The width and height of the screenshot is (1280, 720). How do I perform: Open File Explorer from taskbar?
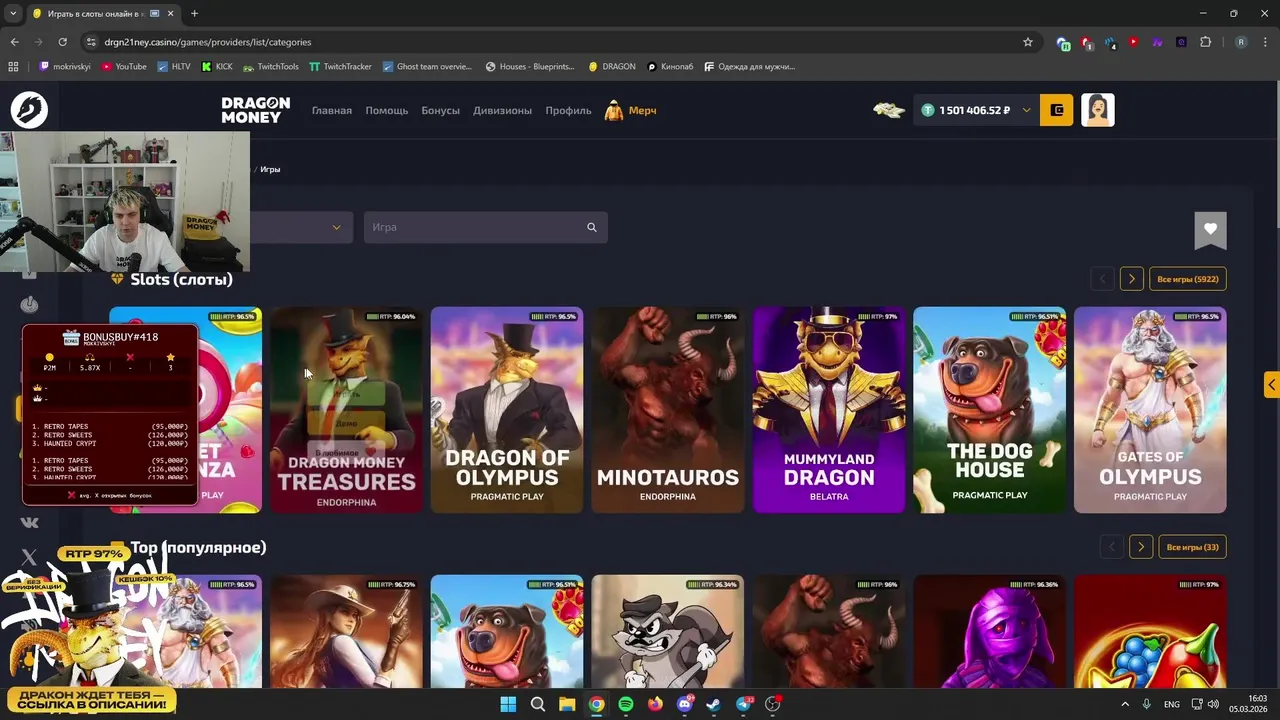567,704
